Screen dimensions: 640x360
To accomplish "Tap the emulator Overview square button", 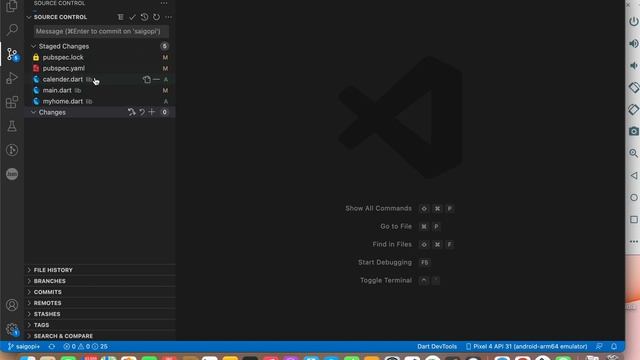I will [x=633, y=220].
